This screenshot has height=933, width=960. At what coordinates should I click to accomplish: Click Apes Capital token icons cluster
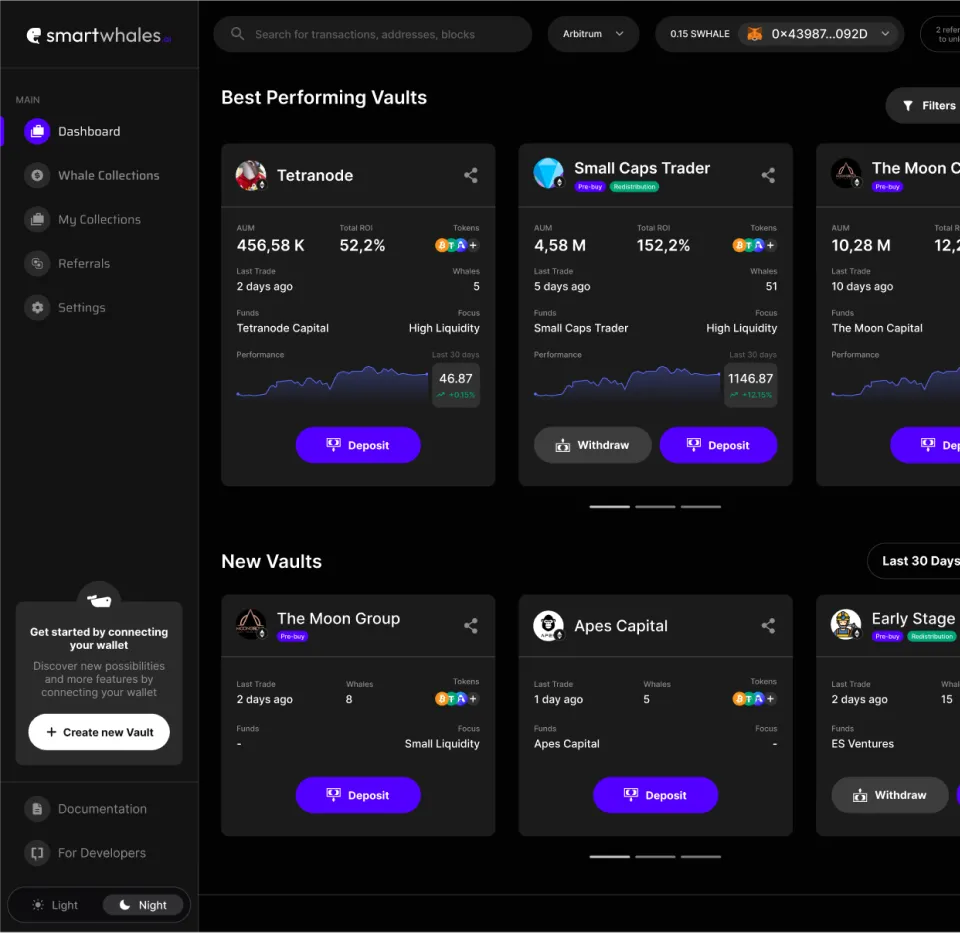point(754,699)
